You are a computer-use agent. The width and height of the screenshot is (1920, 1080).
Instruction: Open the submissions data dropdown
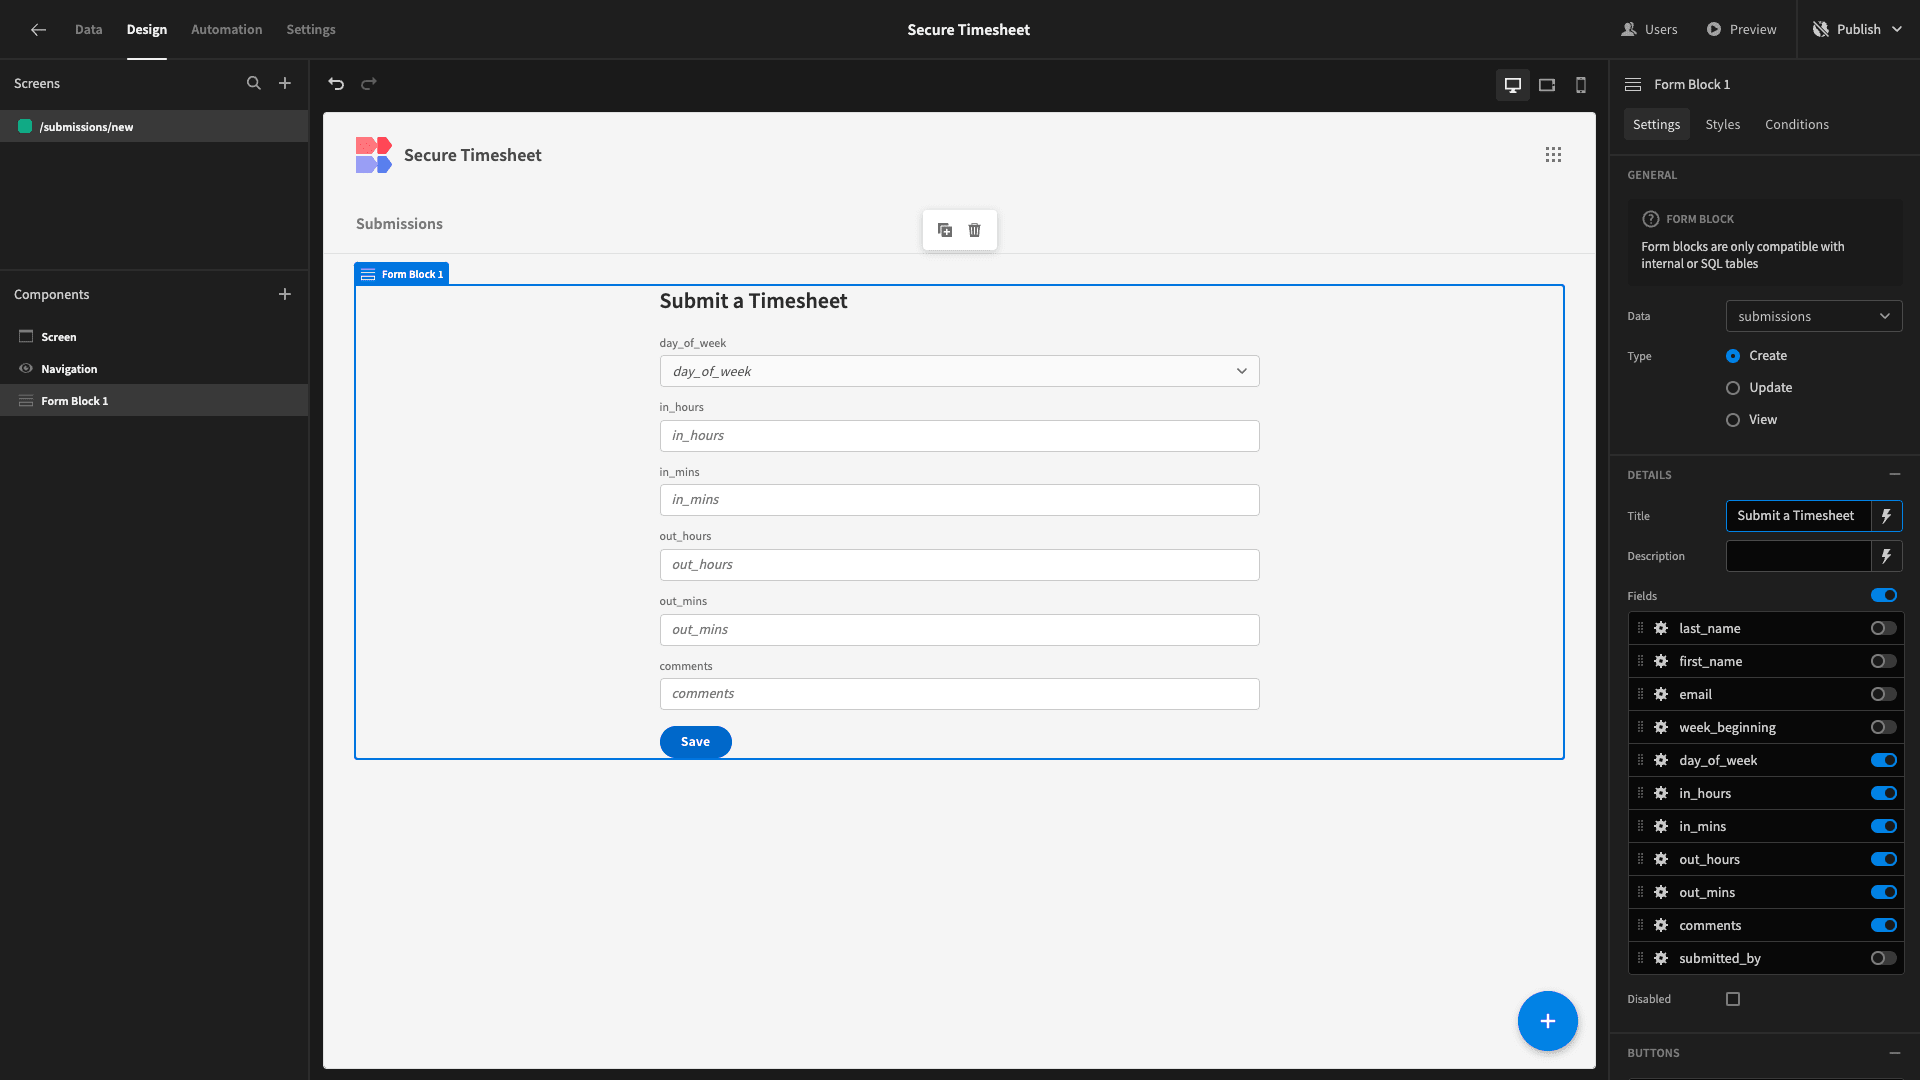pos(1814,316)
